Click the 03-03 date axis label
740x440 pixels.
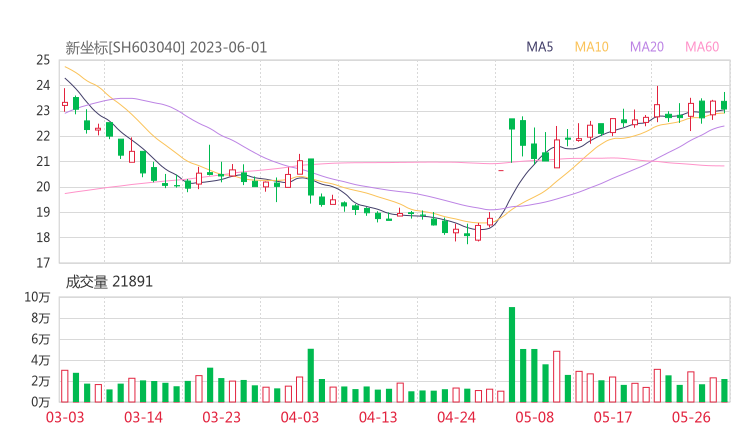coord(65,417)
